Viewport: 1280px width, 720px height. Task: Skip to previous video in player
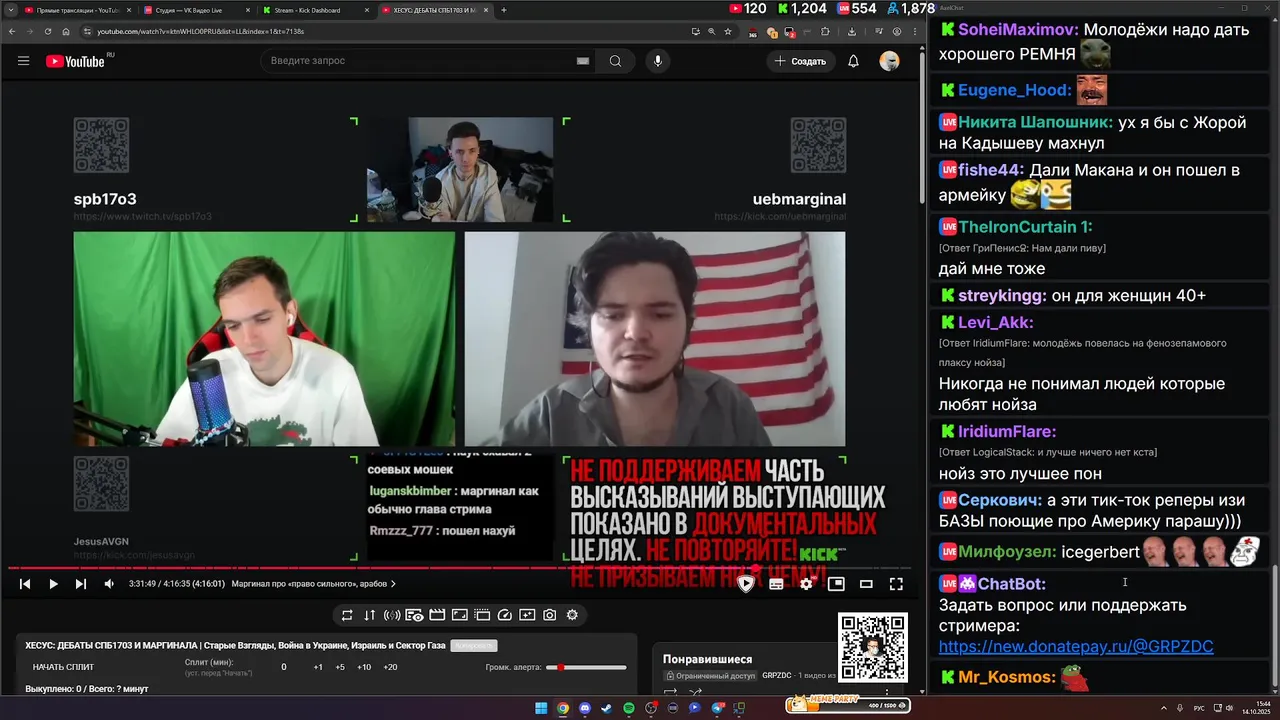pyautogui.click(x=25, y=584)
